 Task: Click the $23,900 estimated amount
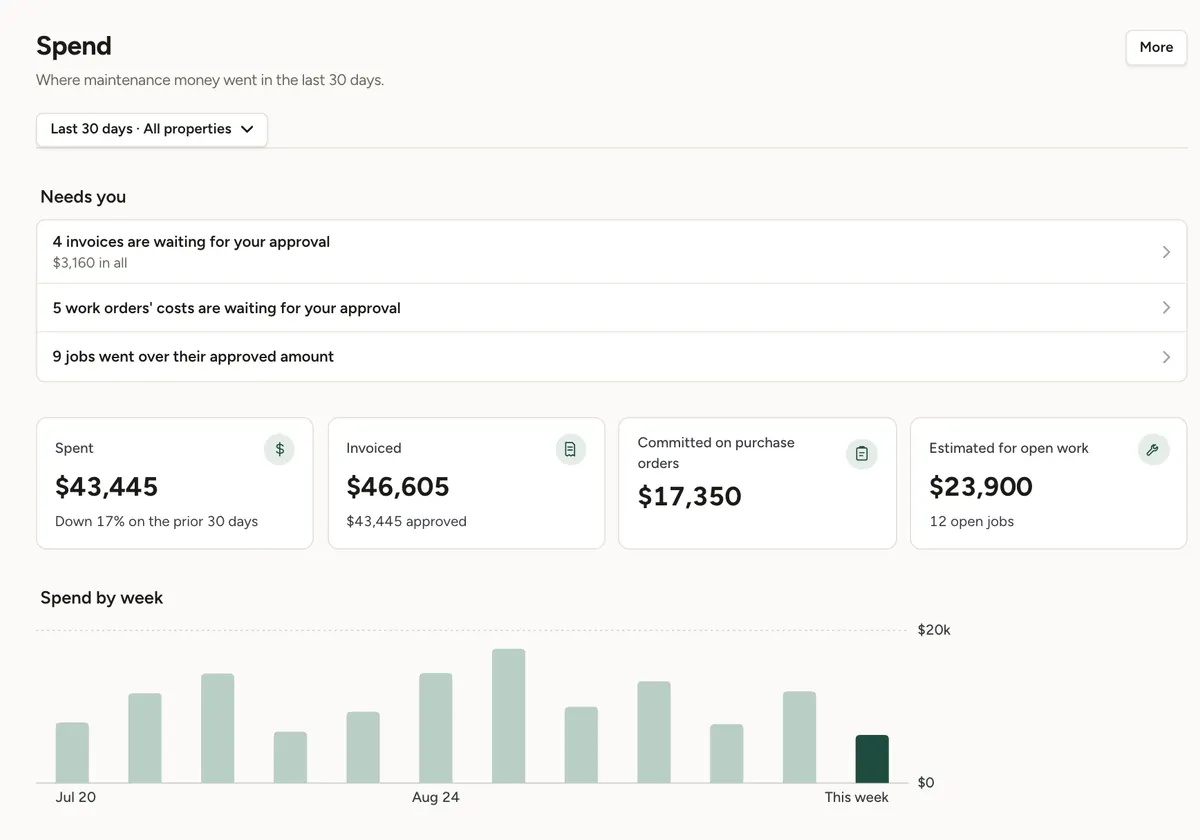tap(981, 487)
